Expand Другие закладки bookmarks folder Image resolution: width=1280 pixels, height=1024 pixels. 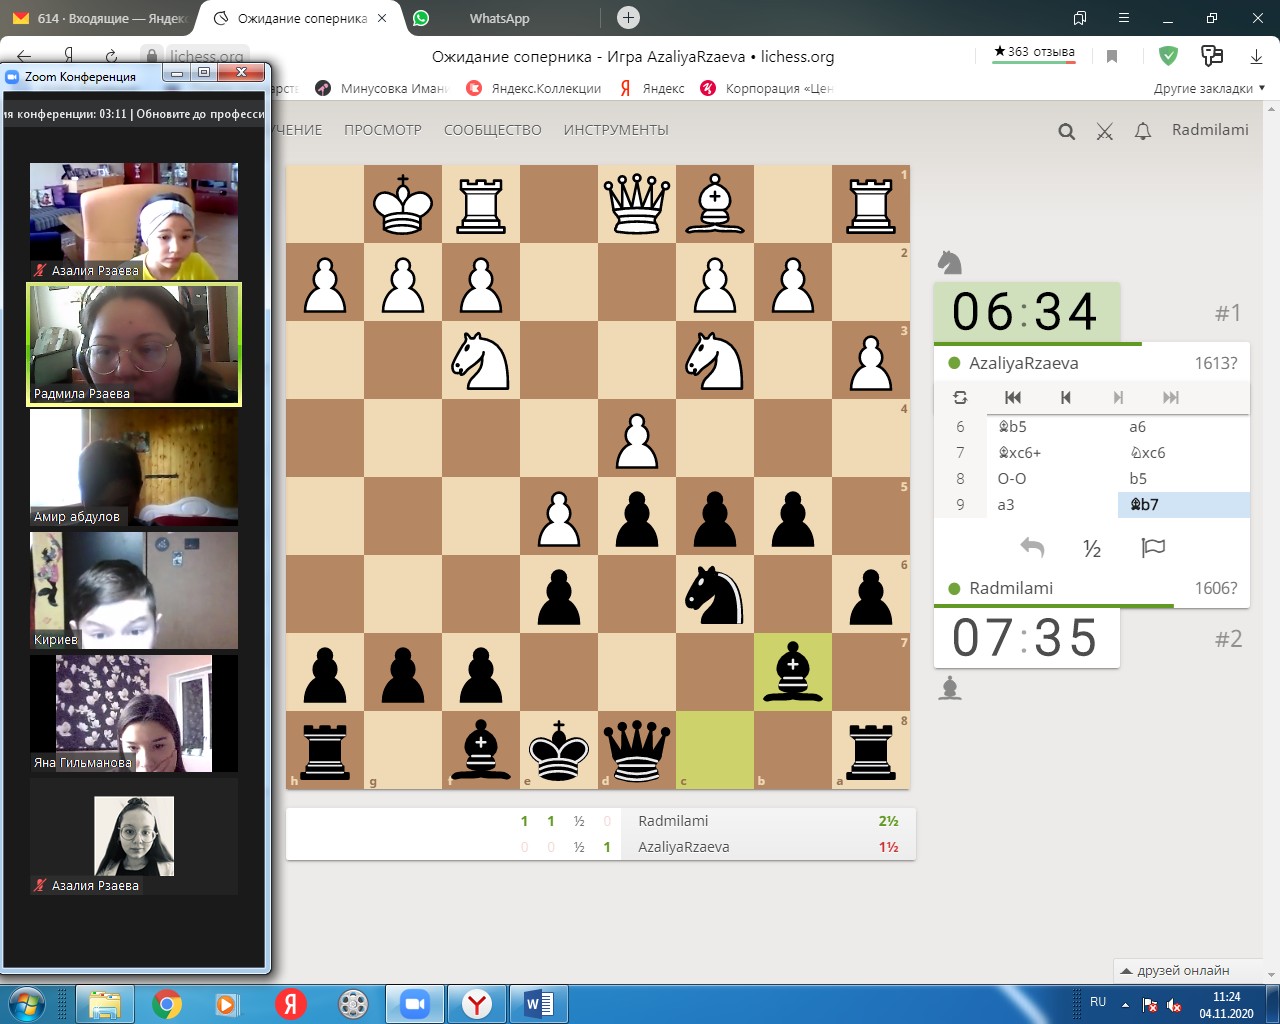click(x=1208, y=88)
